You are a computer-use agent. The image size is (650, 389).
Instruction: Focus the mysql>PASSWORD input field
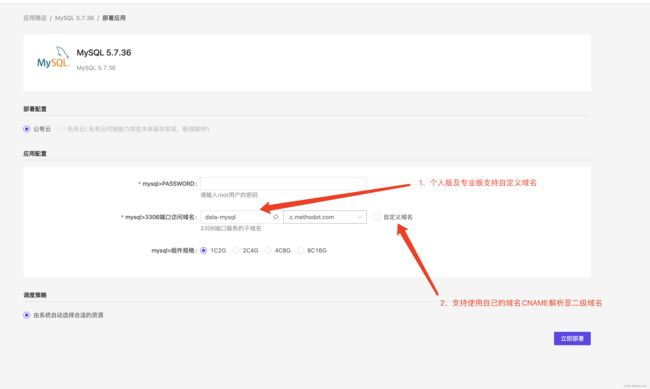coord(284,183)
